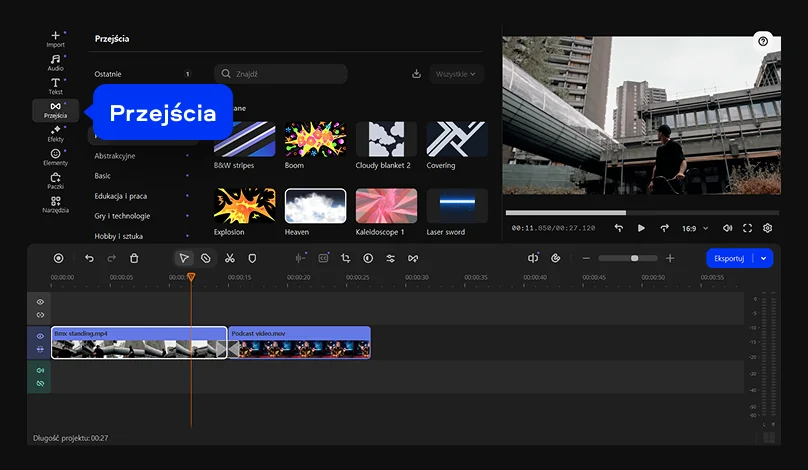808x470 pixels.
Task: Select the Abstrakcyjne category
Action: point(115,156)
